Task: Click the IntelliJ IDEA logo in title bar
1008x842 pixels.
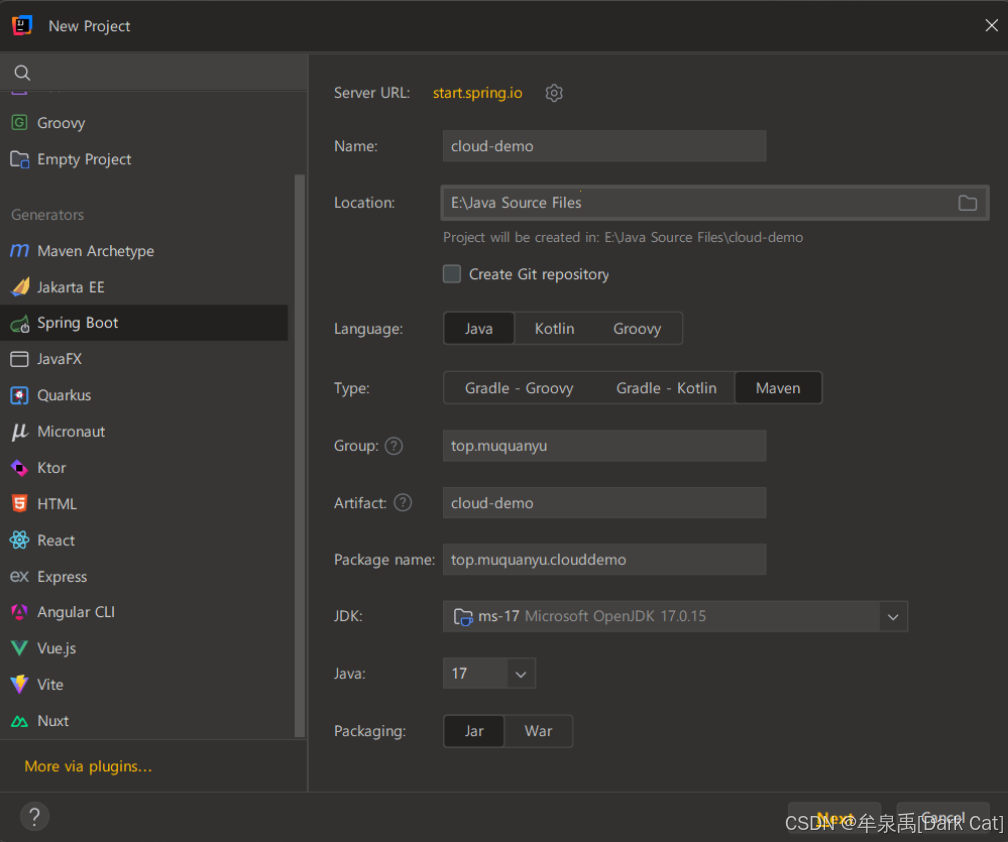Action: (22, 26)
